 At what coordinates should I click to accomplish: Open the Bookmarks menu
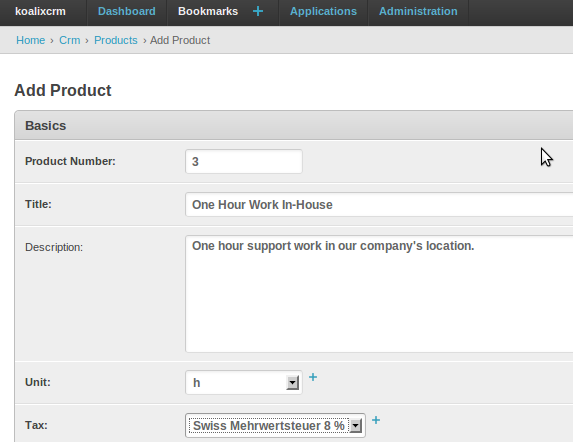(x=208, y=11)
